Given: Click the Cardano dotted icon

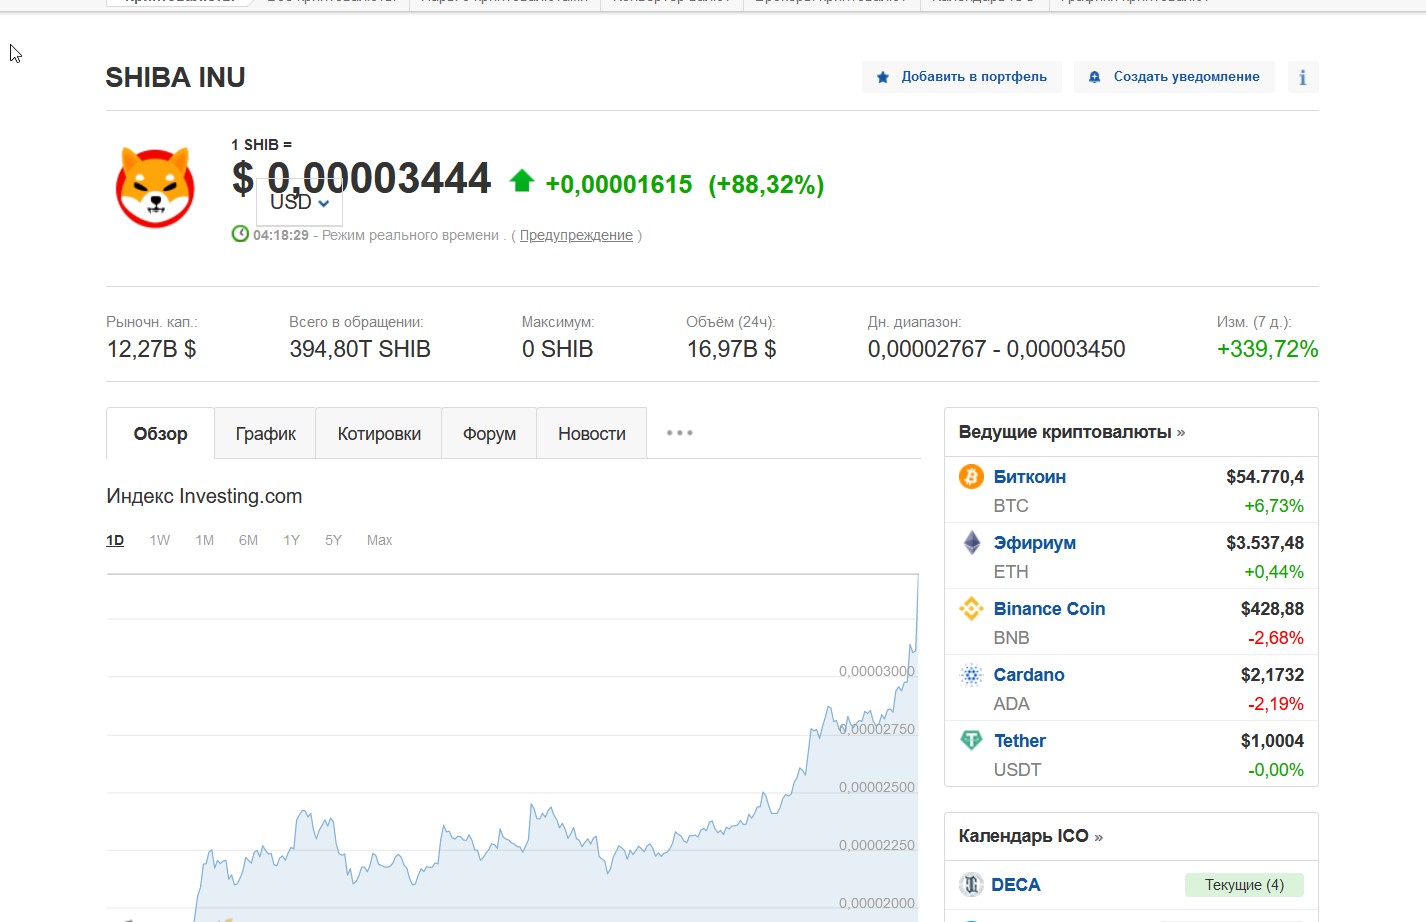Looking at the screenshot, I should (x=971, y=675).
